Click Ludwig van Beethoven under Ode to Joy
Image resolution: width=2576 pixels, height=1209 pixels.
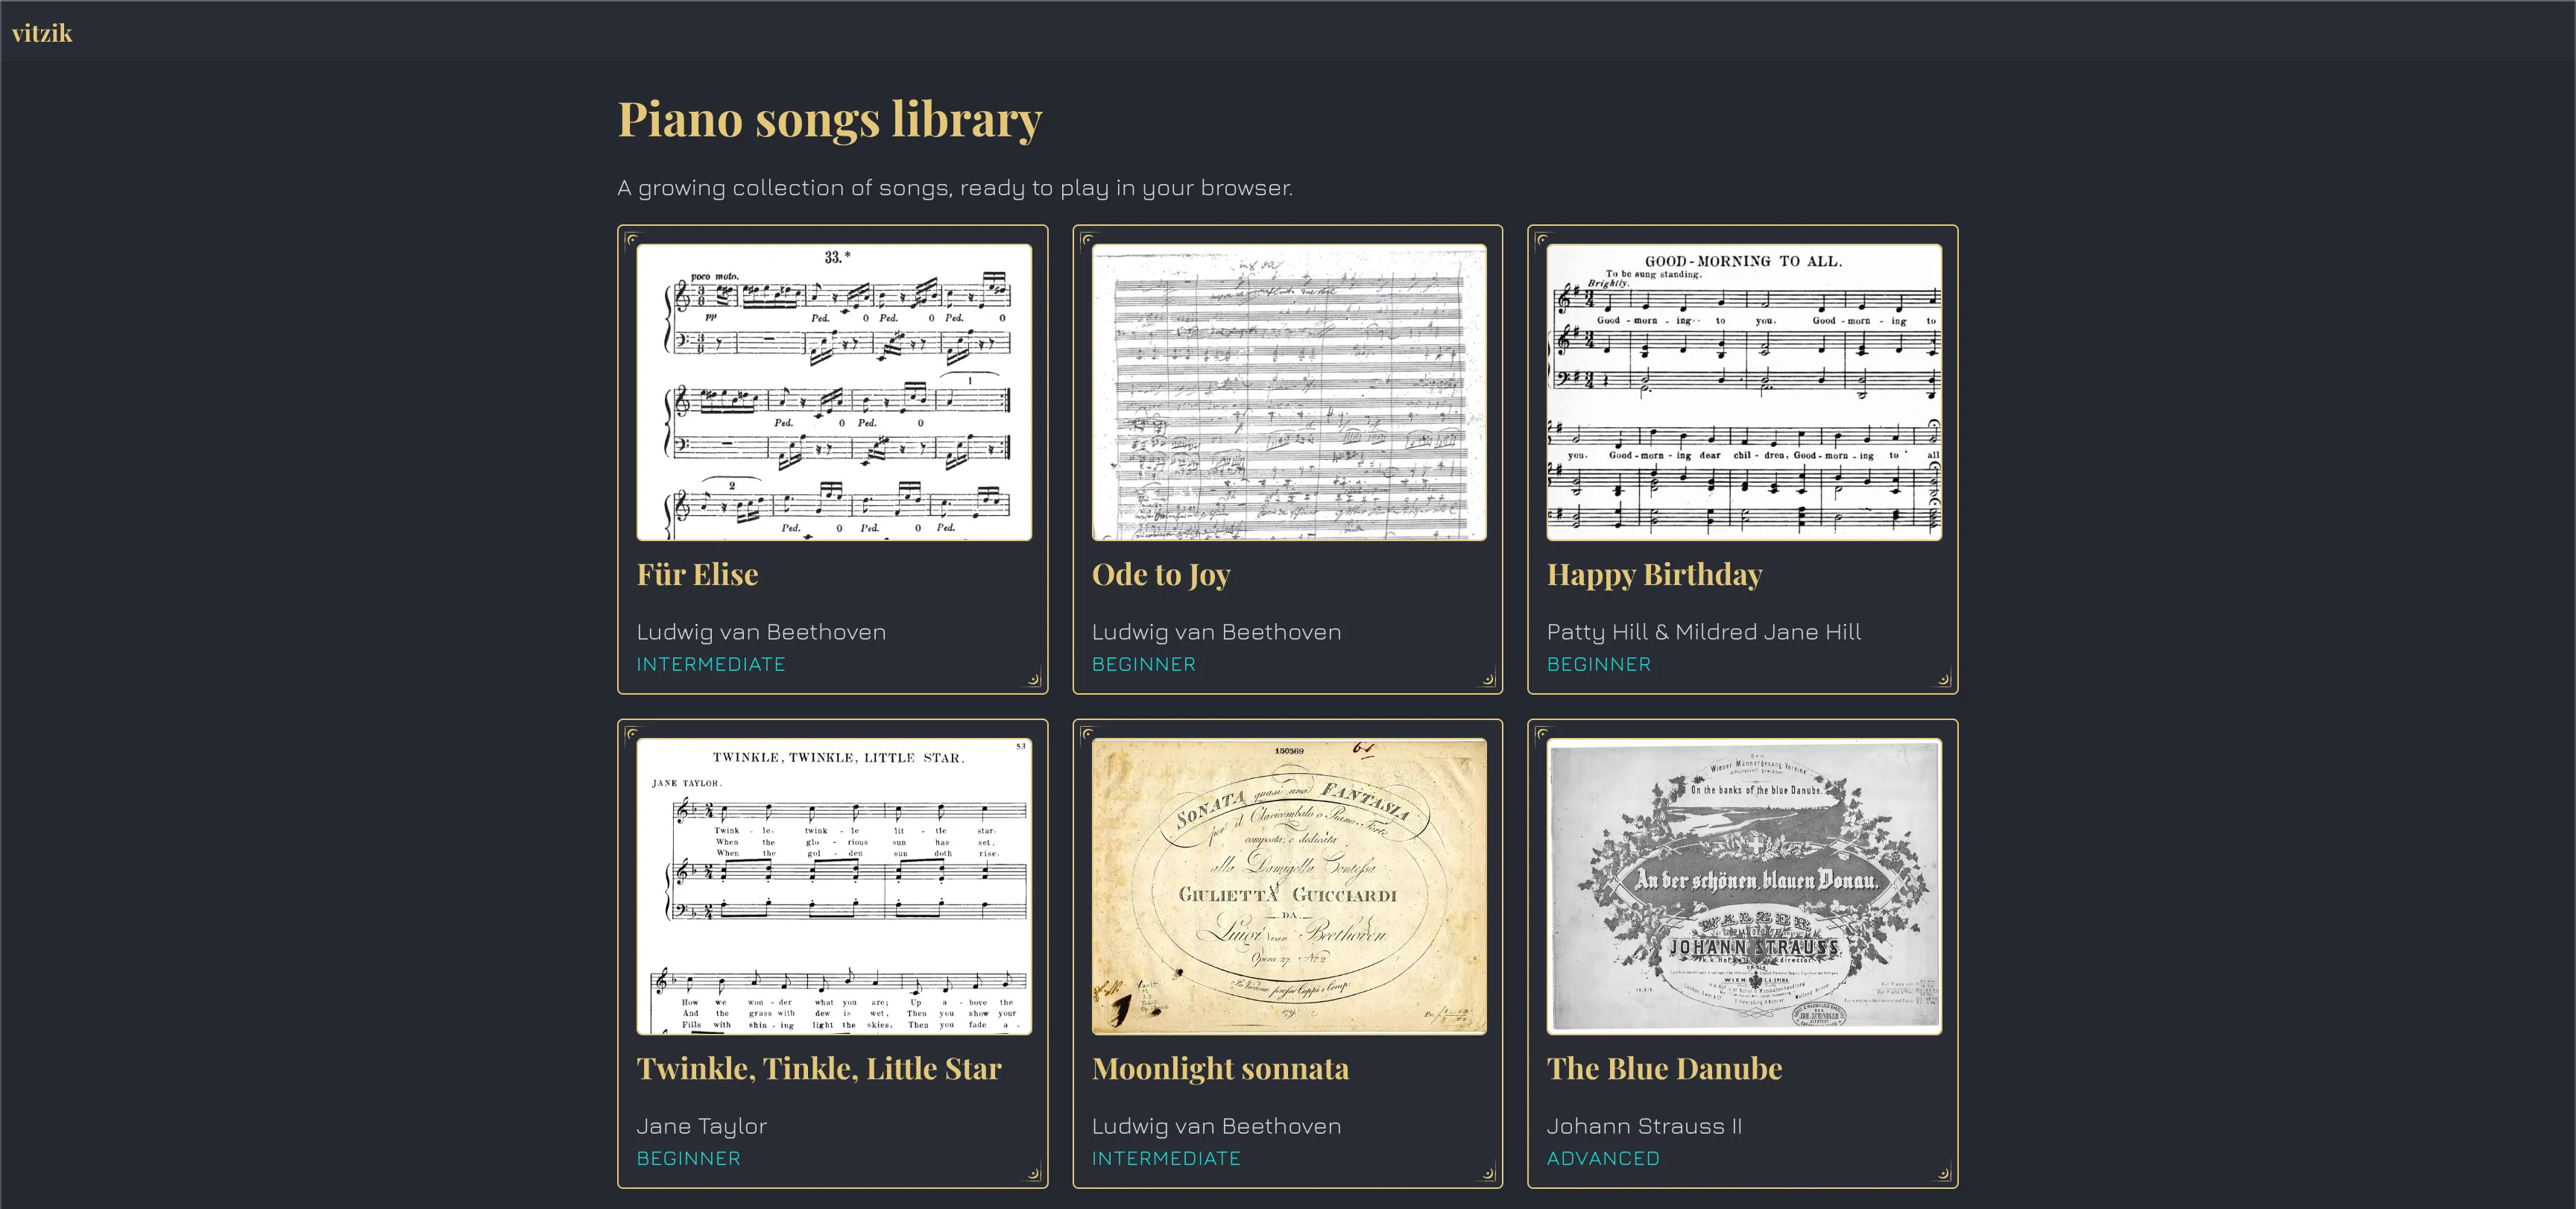click(1216, 632)
